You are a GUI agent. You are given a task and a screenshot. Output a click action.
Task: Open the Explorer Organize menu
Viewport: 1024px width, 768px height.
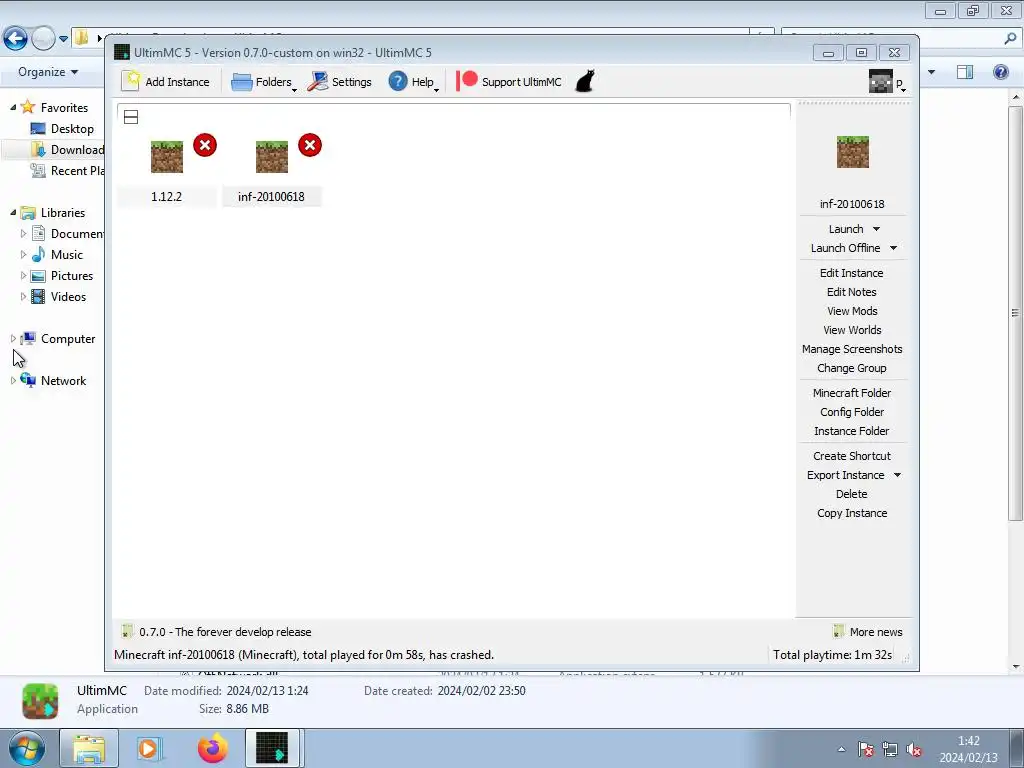point(48,72)
